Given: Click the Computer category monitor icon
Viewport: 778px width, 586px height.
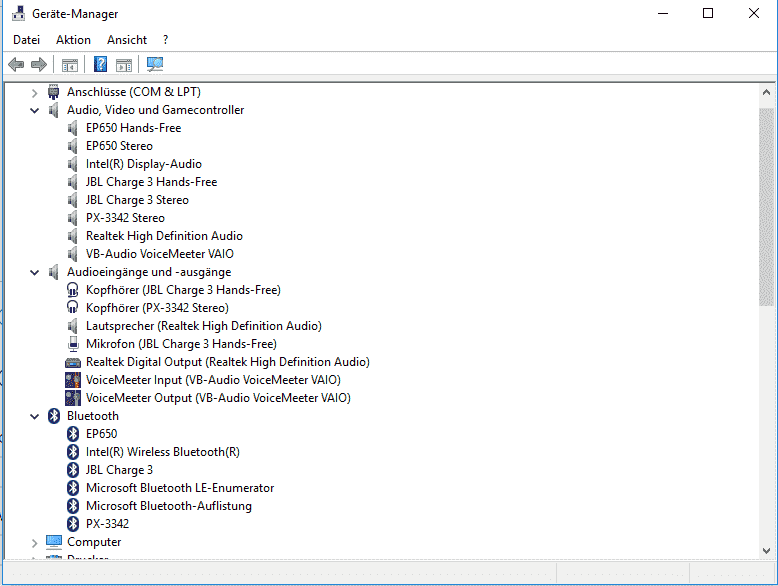Looking at the screenshot, I should 54,542.
